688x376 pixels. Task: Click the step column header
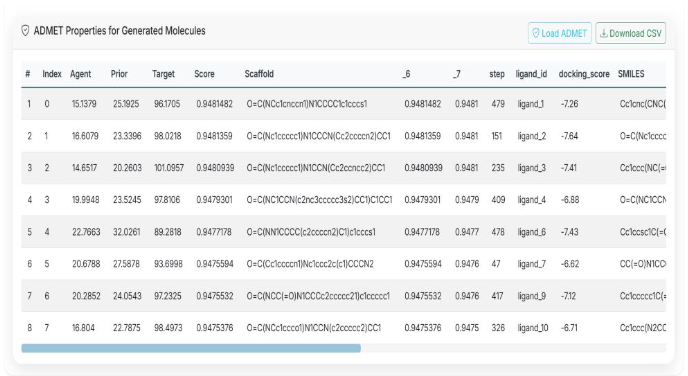[497, 74]
